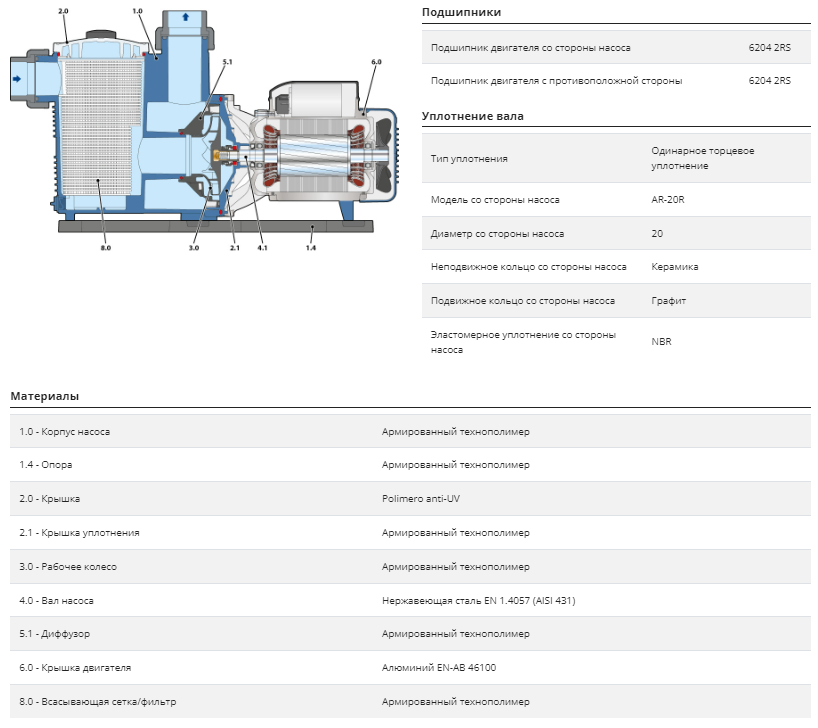Click the blue inlet arrow on the pump diagram

[x=17, y=79]
